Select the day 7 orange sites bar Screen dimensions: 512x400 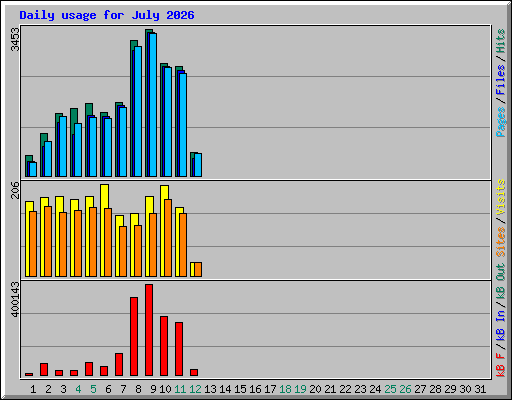(x=123, y=251)
